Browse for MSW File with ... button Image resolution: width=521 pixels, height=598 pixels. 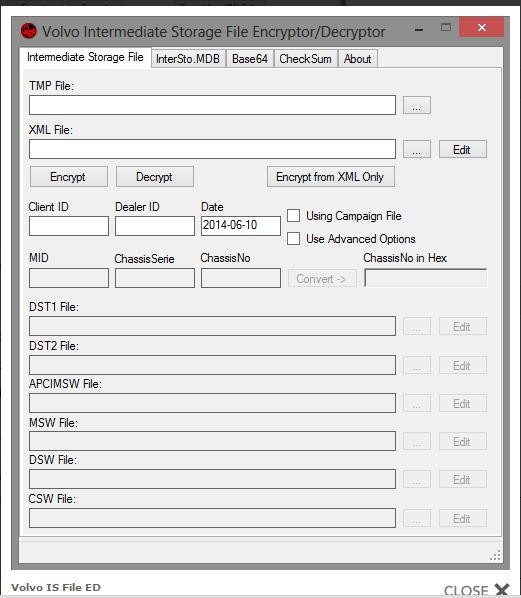click(x=417, y=441)
